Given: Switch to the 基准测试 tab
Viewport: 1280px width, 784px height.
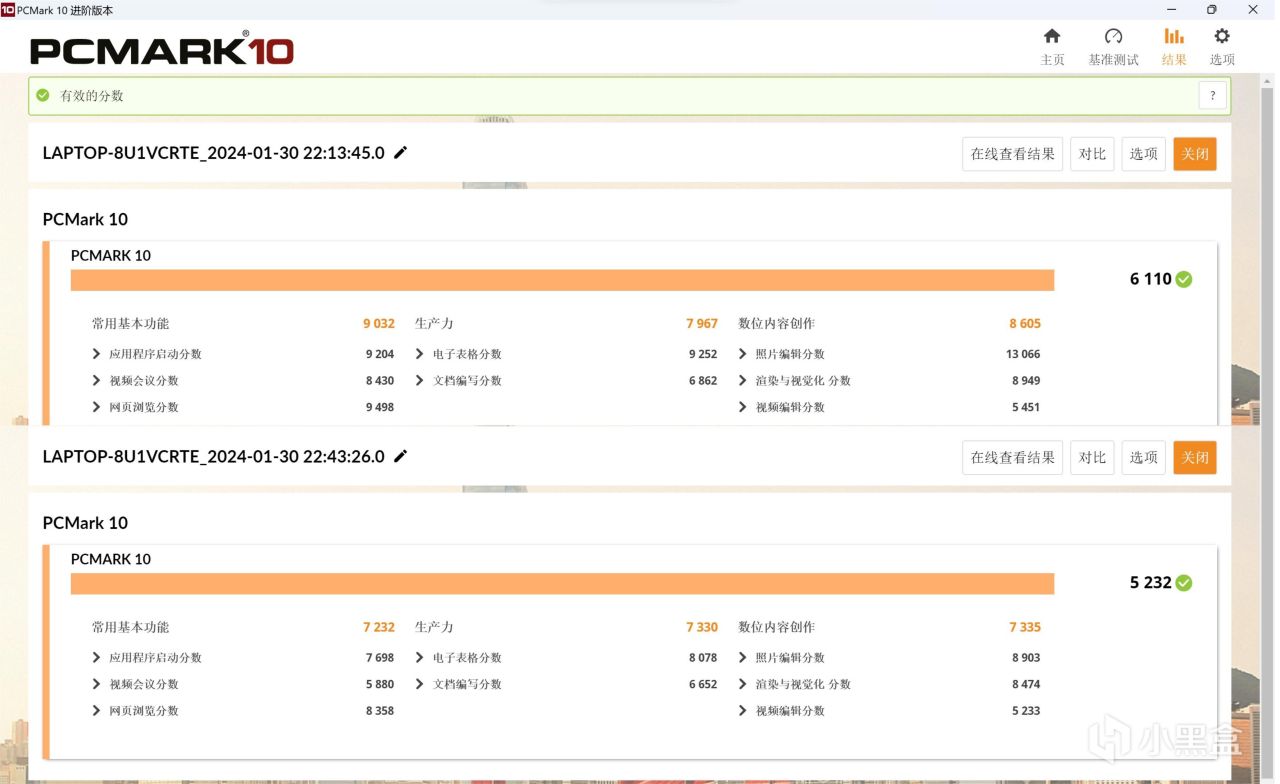Looking at the screenshot, I should (x=1113, y=47).
